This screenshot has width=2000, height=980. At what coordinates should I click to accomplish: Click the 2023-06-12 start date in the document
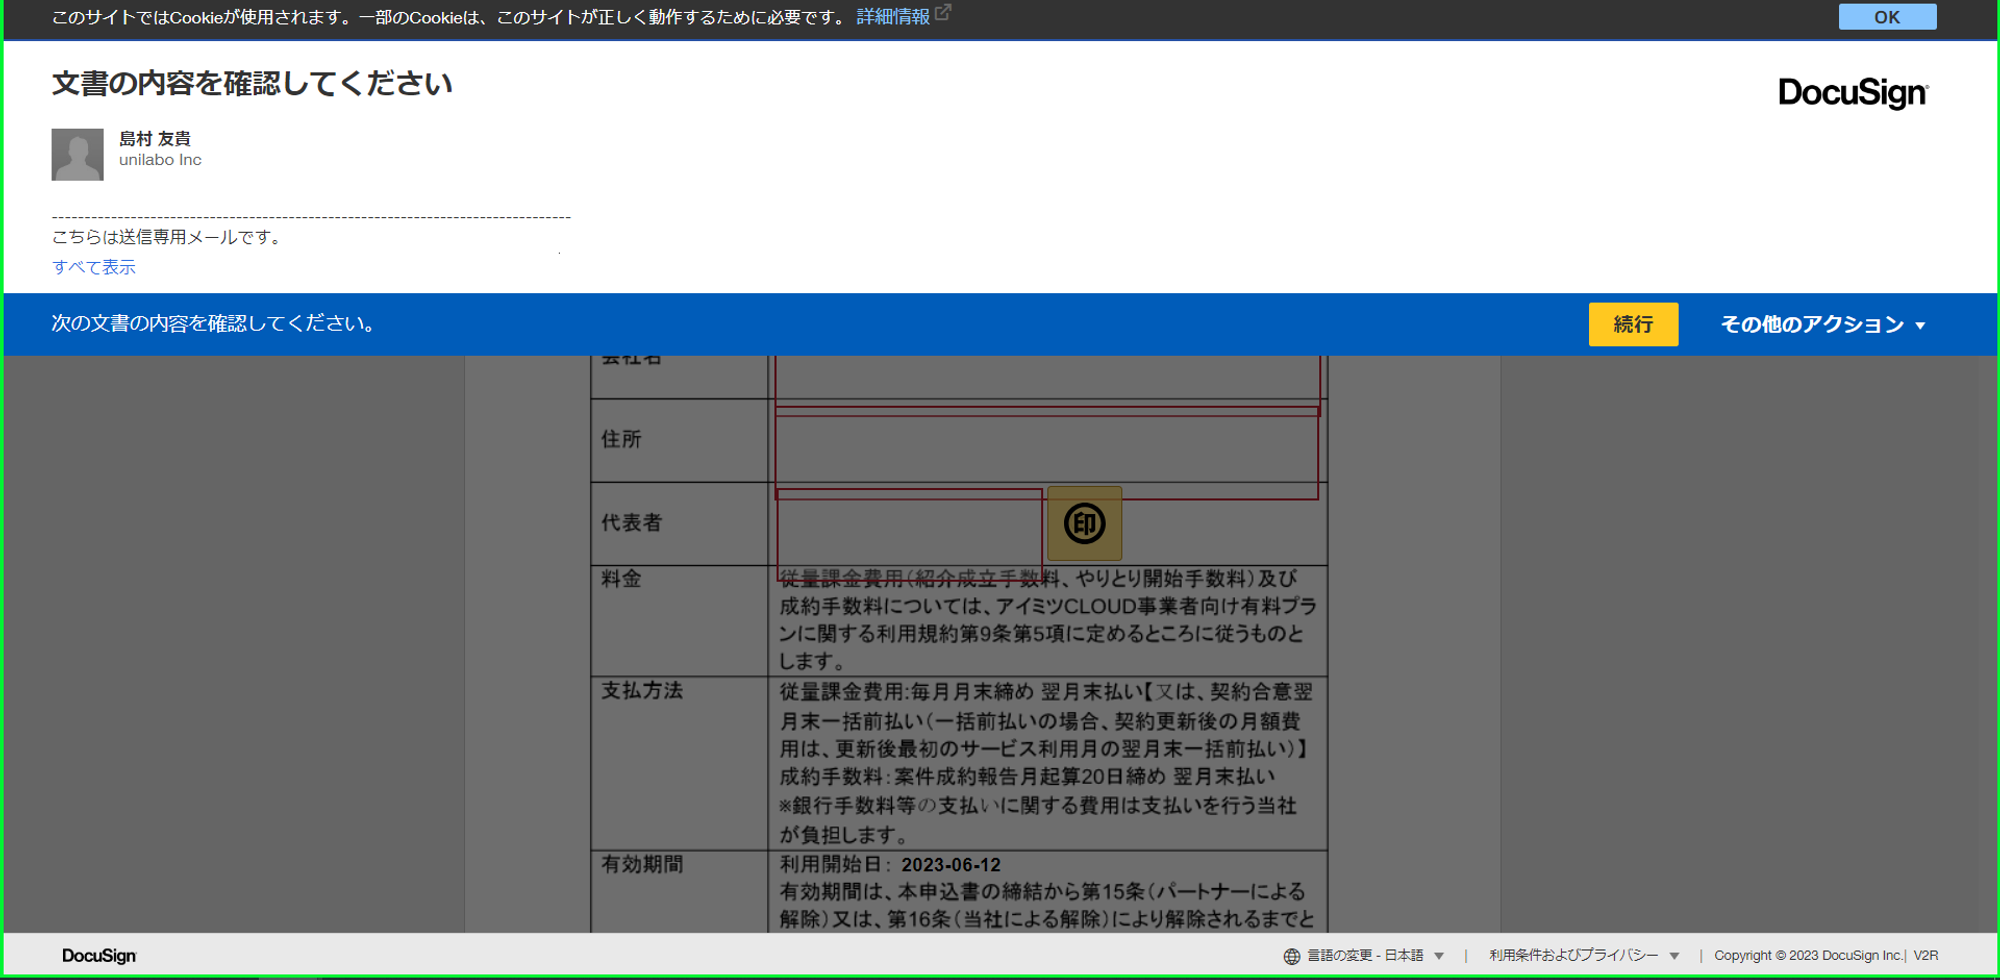click(x=950, y=865)
